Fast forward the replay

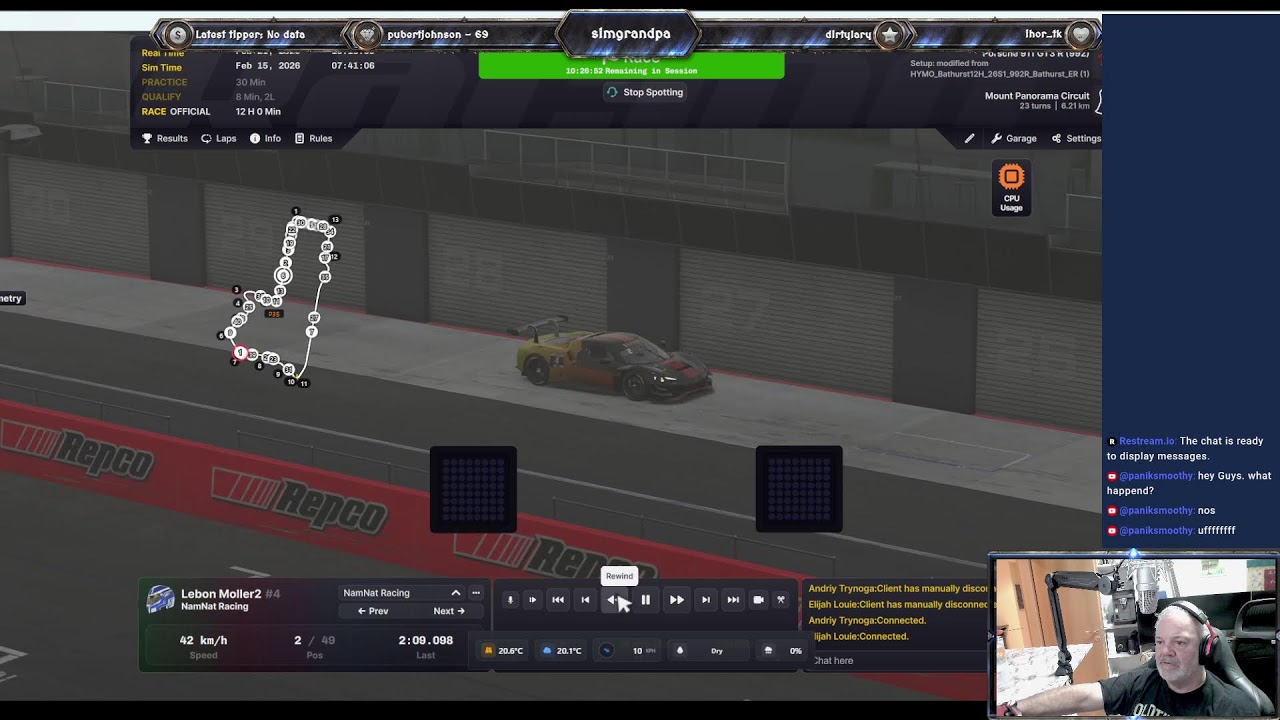pyautogui.click(x=677, y=600)
